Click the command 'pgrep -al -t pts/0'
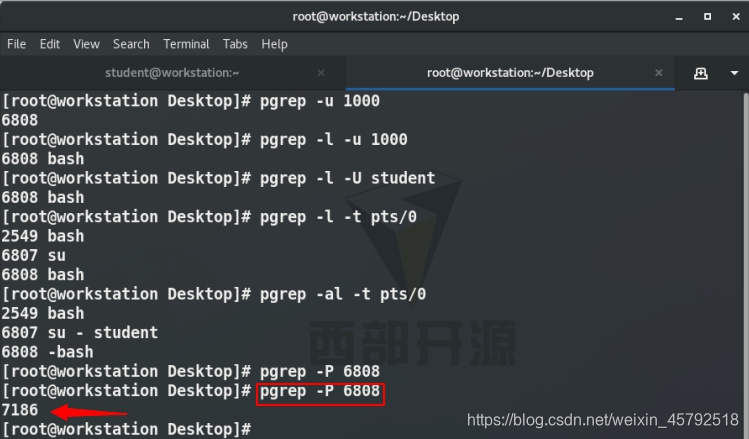 click(343, 294)
